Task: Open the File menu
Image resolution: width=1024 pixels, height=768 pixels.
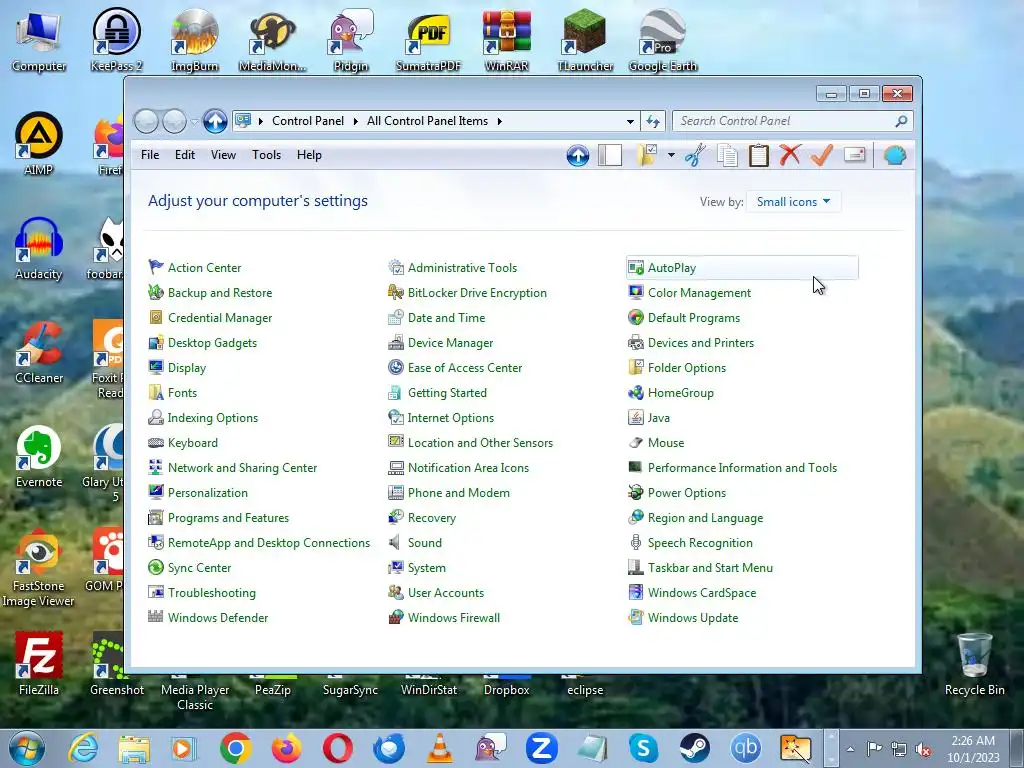Action: [x=150, y=155]
